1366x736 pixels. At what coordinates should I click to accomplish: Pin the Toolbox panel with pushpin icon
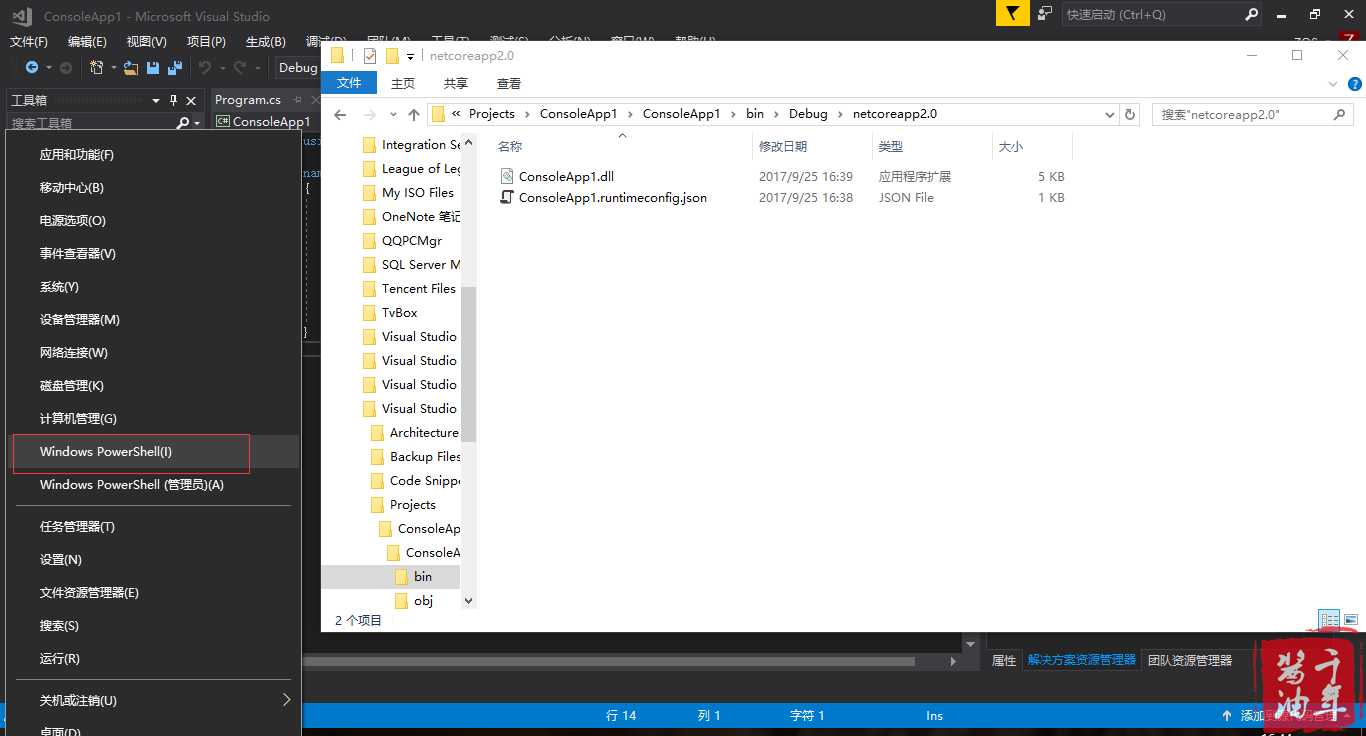point(173,100)
